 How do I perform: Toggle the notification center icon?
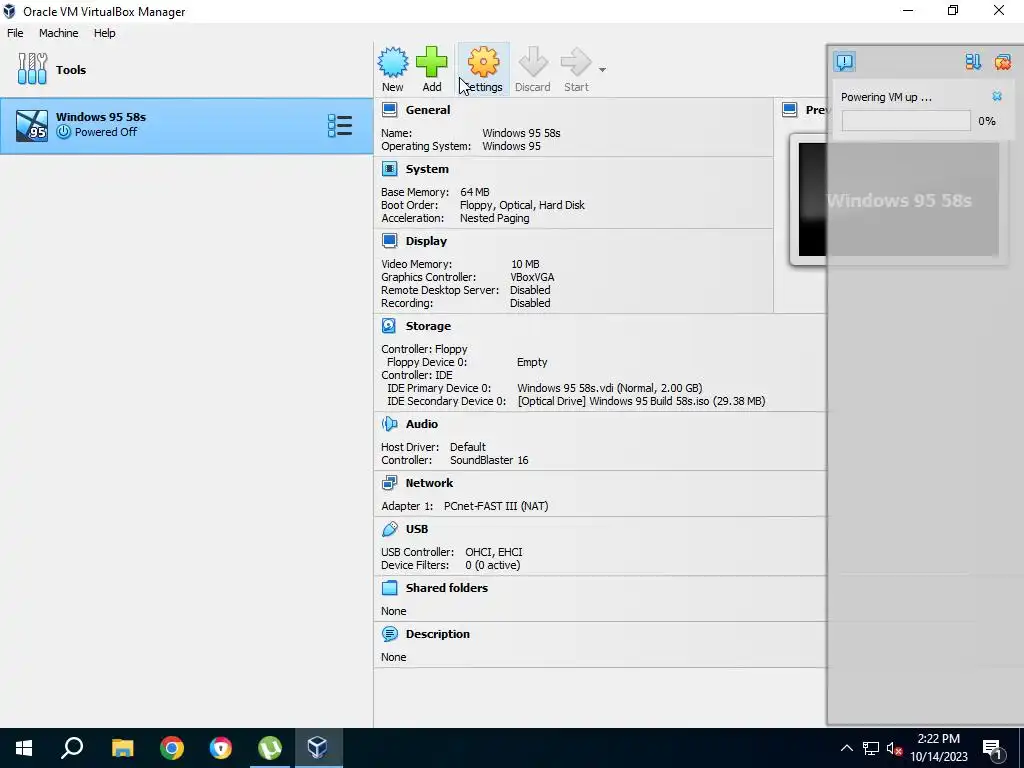point(844,62)
